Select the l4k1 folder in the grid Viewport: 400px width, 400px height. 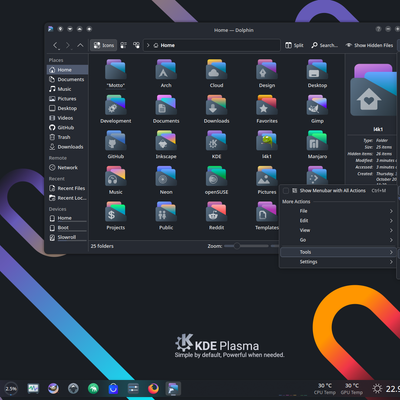click(x=267, y=144)
